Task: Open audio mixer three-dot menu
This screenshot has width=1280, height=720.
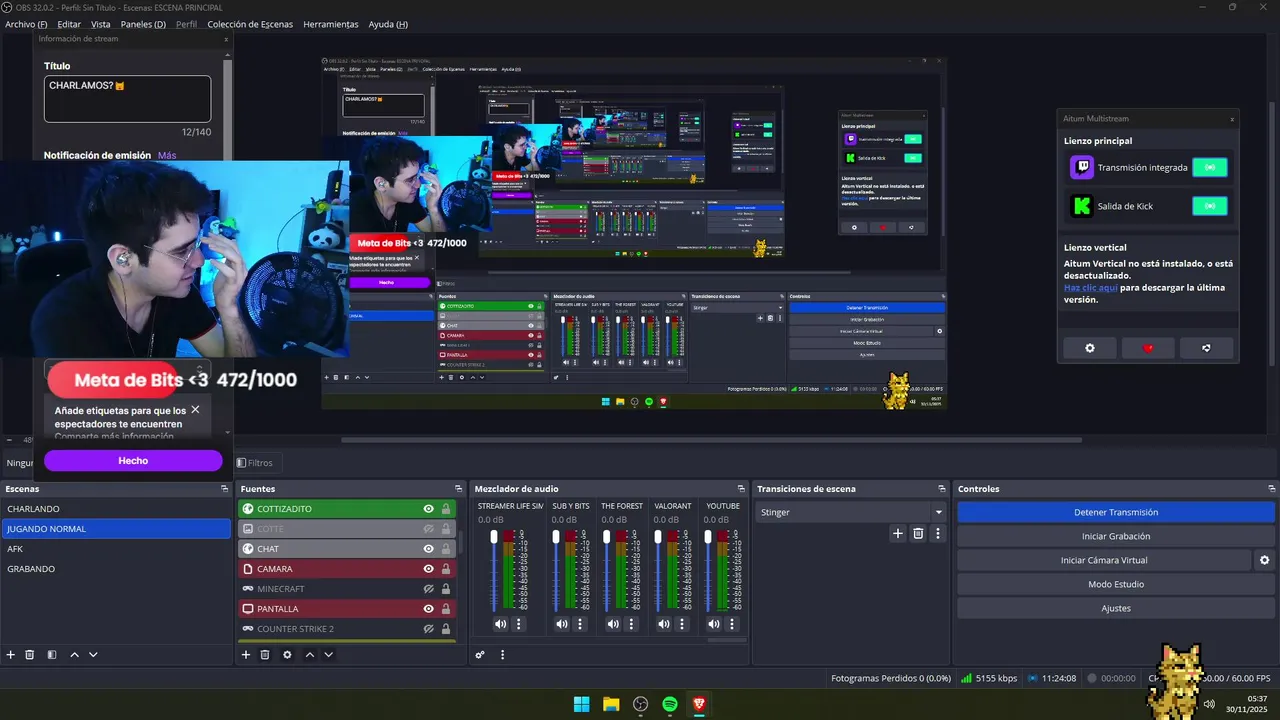Action: [x=502, y=655]
